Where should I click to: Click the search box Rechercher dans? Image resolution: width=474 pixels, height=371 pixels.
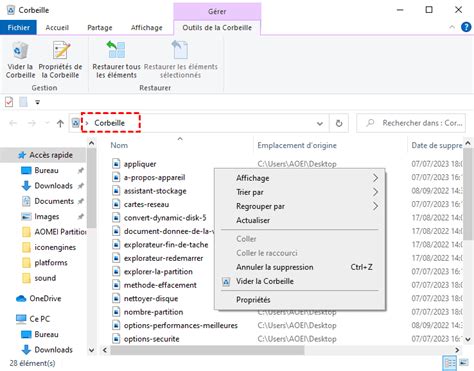coord(411,123)
